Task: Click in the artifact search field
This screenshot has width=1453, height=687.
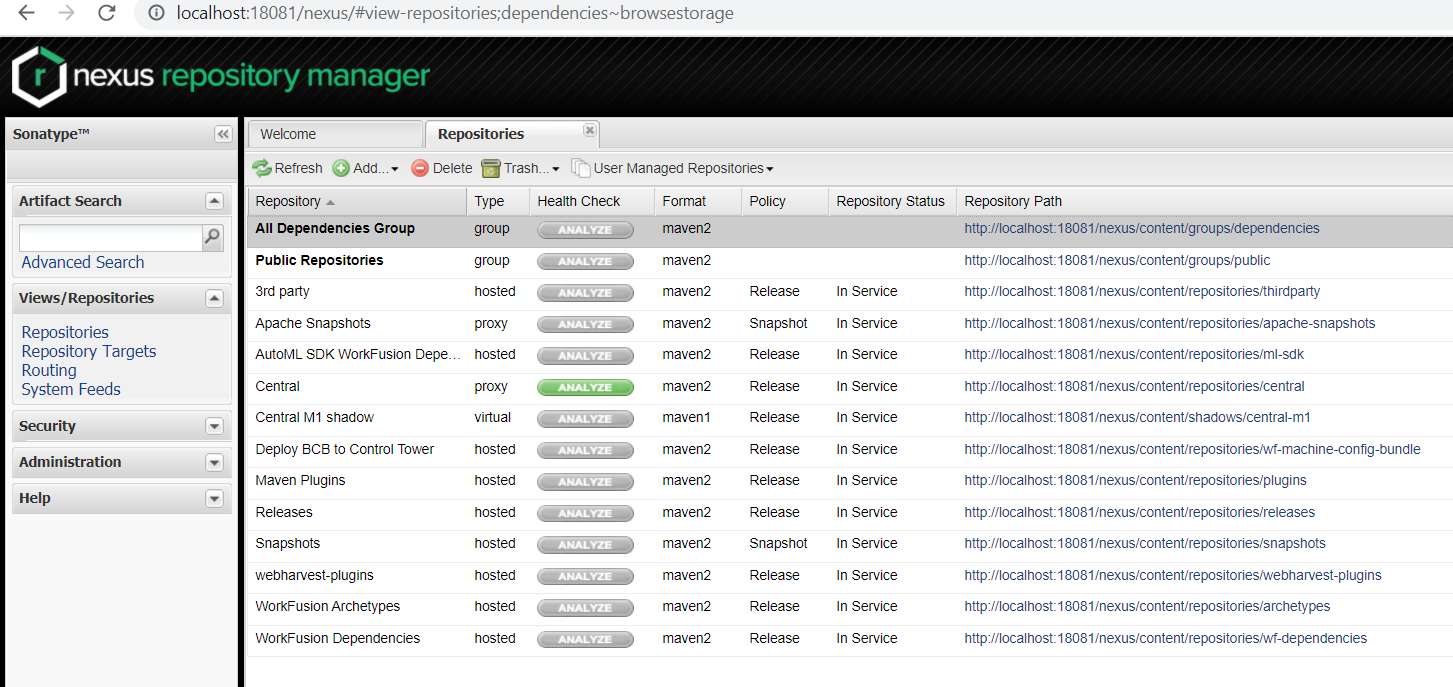Action: coord(111,237)
